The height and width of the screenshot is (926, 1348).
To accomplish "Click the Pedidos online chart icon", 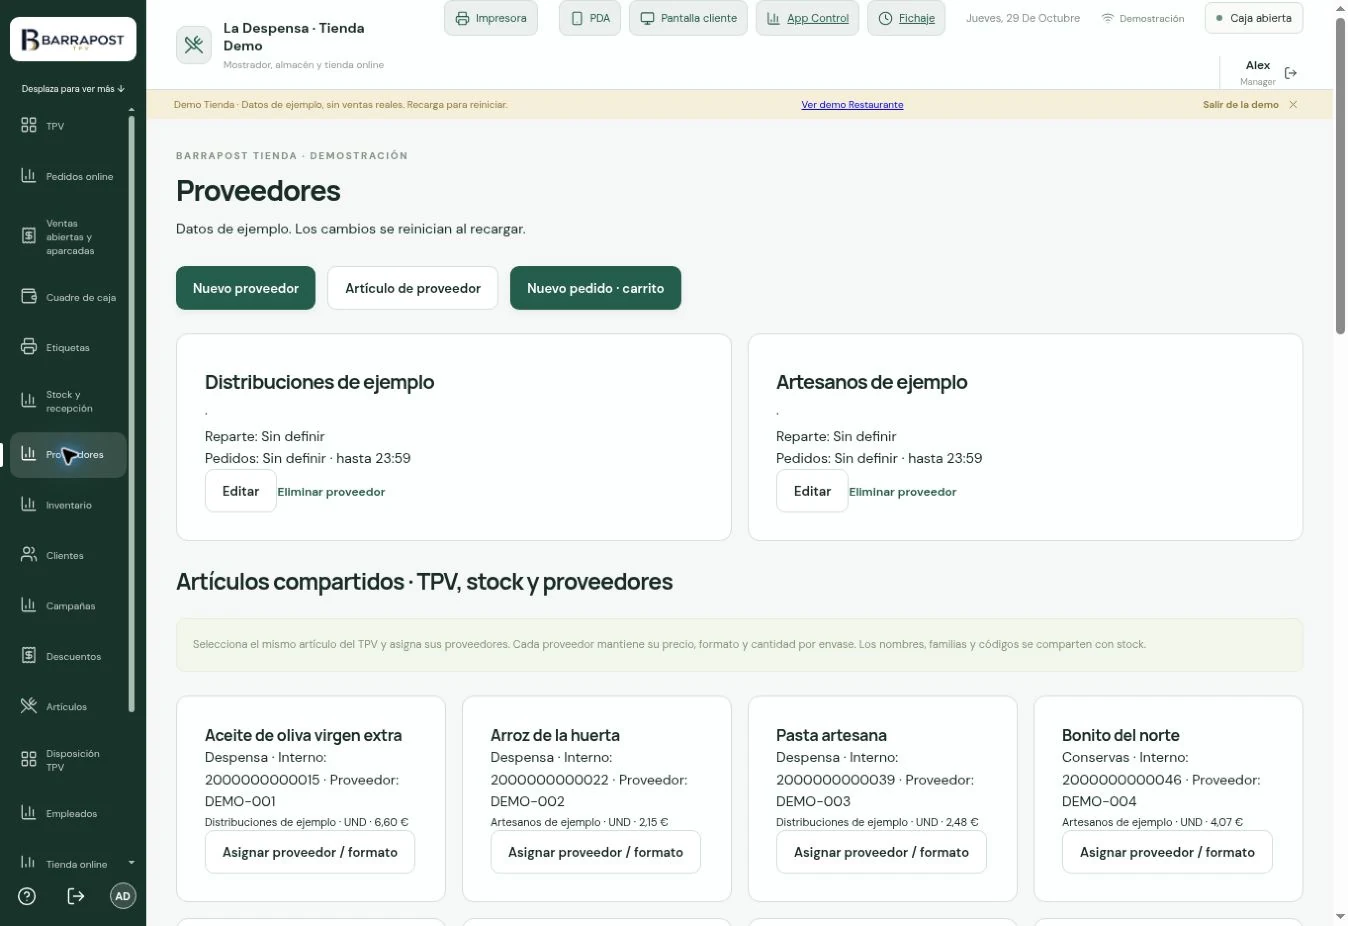I will pos(28,176).
